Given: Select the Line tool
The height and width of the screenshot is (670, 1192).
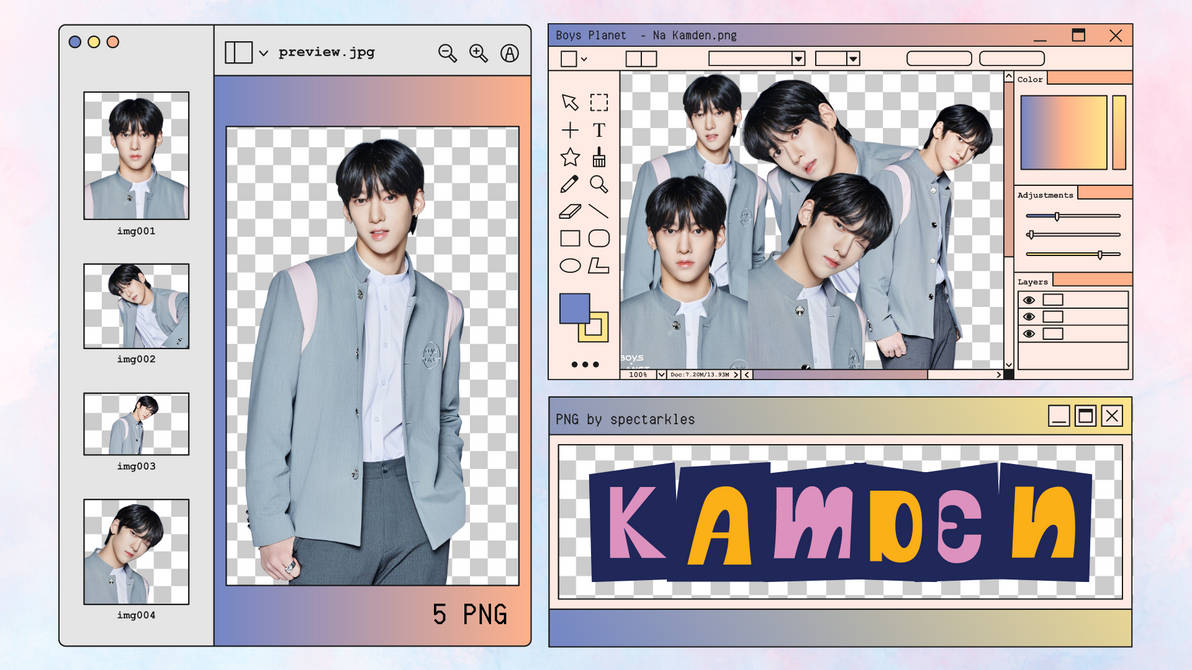Looking at the screenshot, I should (x=598, y=211).
